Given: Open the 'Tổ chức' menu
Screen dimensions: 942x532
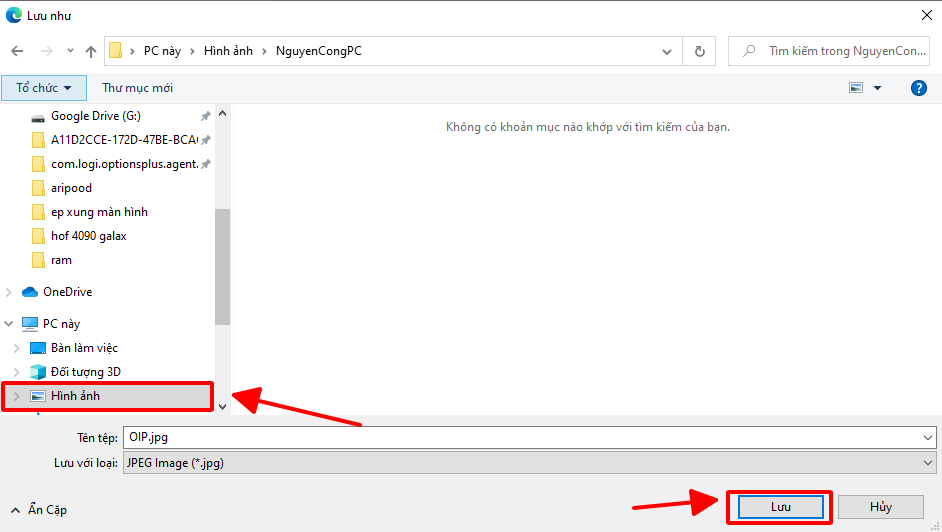Looking at the screenshot, I should (44, 88).
